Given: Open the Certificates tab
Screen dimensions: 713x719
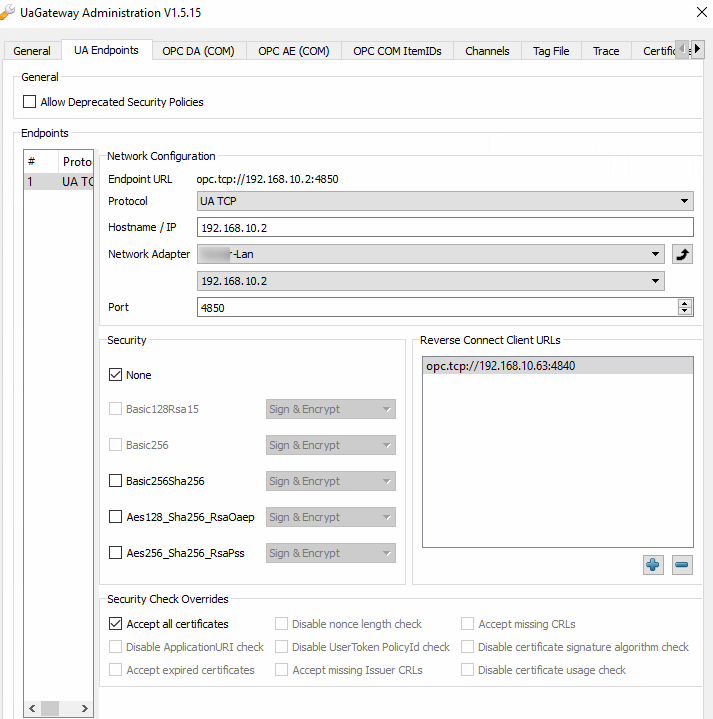Looking at the screenshot, I should 655,50.
